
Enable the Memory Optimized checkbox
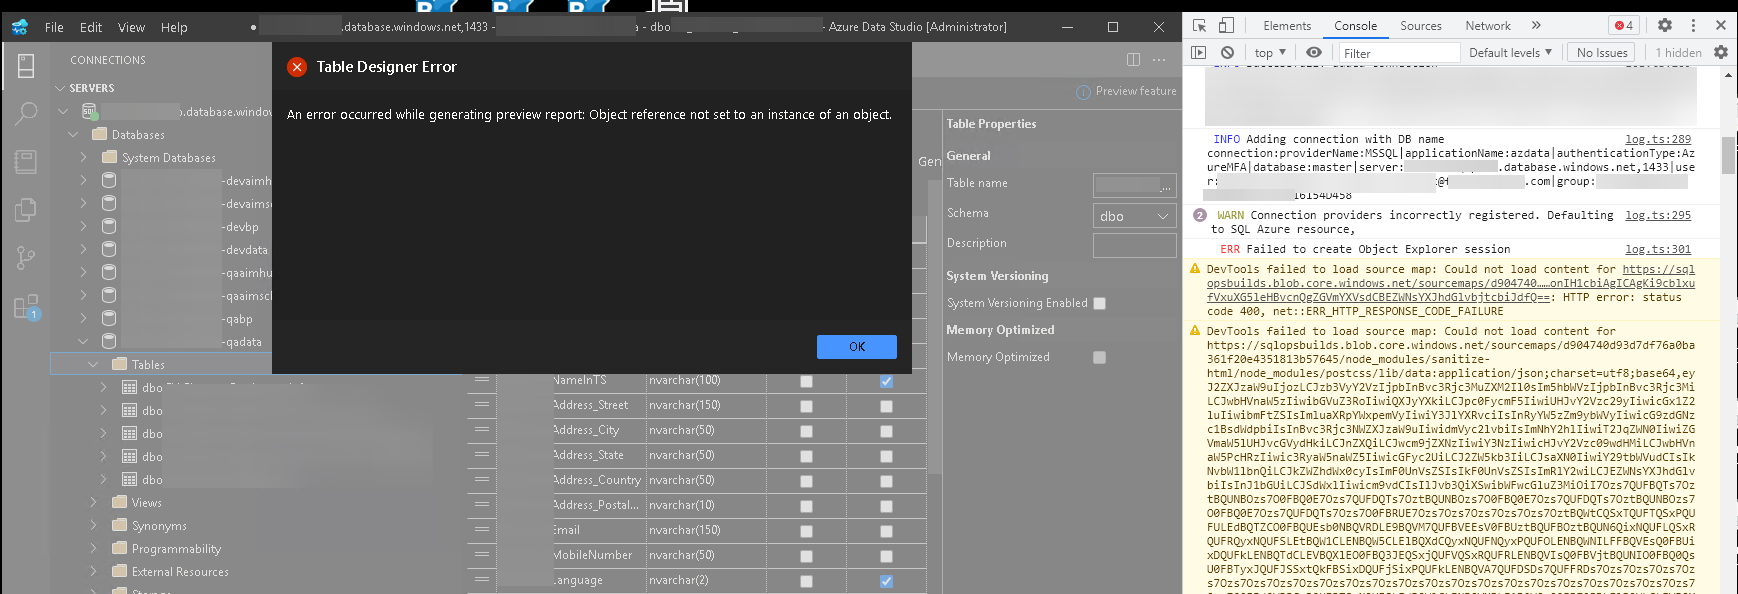pos(1100,358)
